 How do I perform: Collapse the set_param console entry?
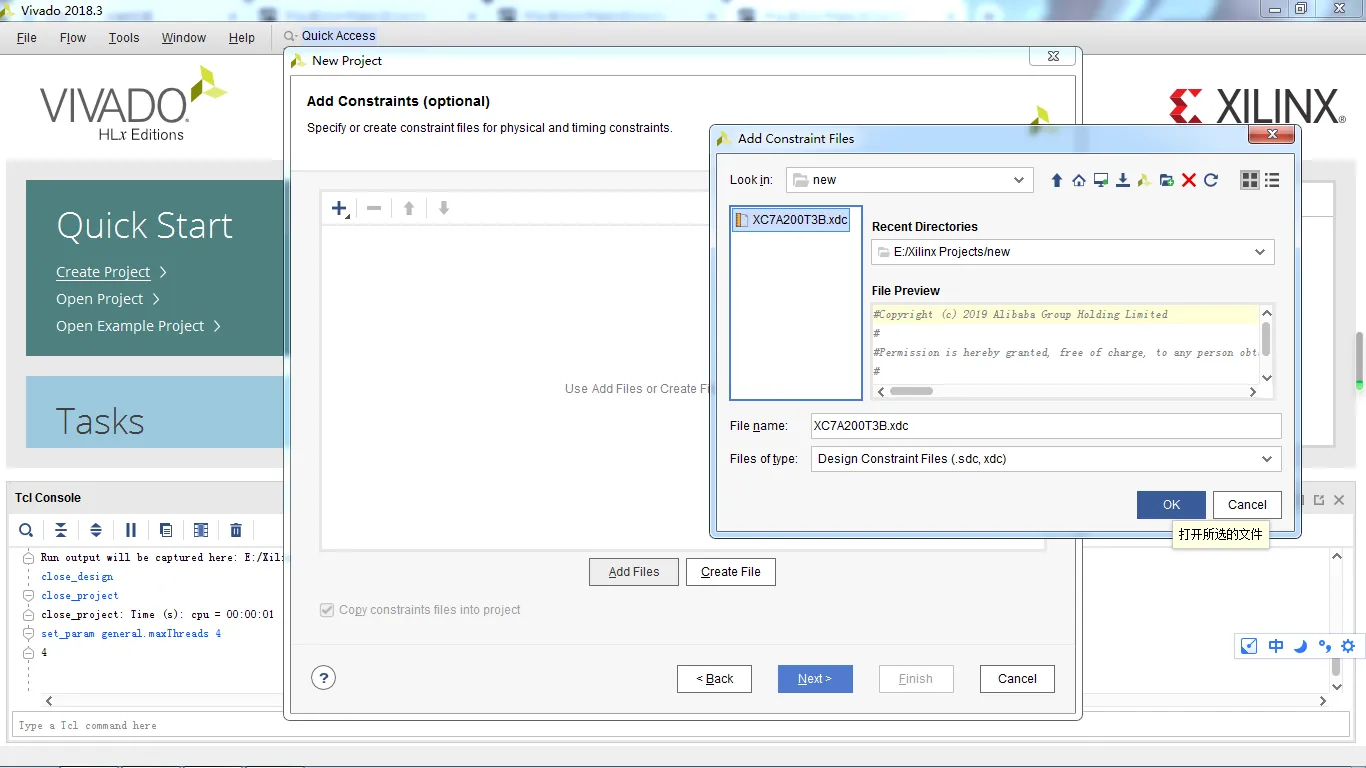pyautogui.click(x=28, y=634)
